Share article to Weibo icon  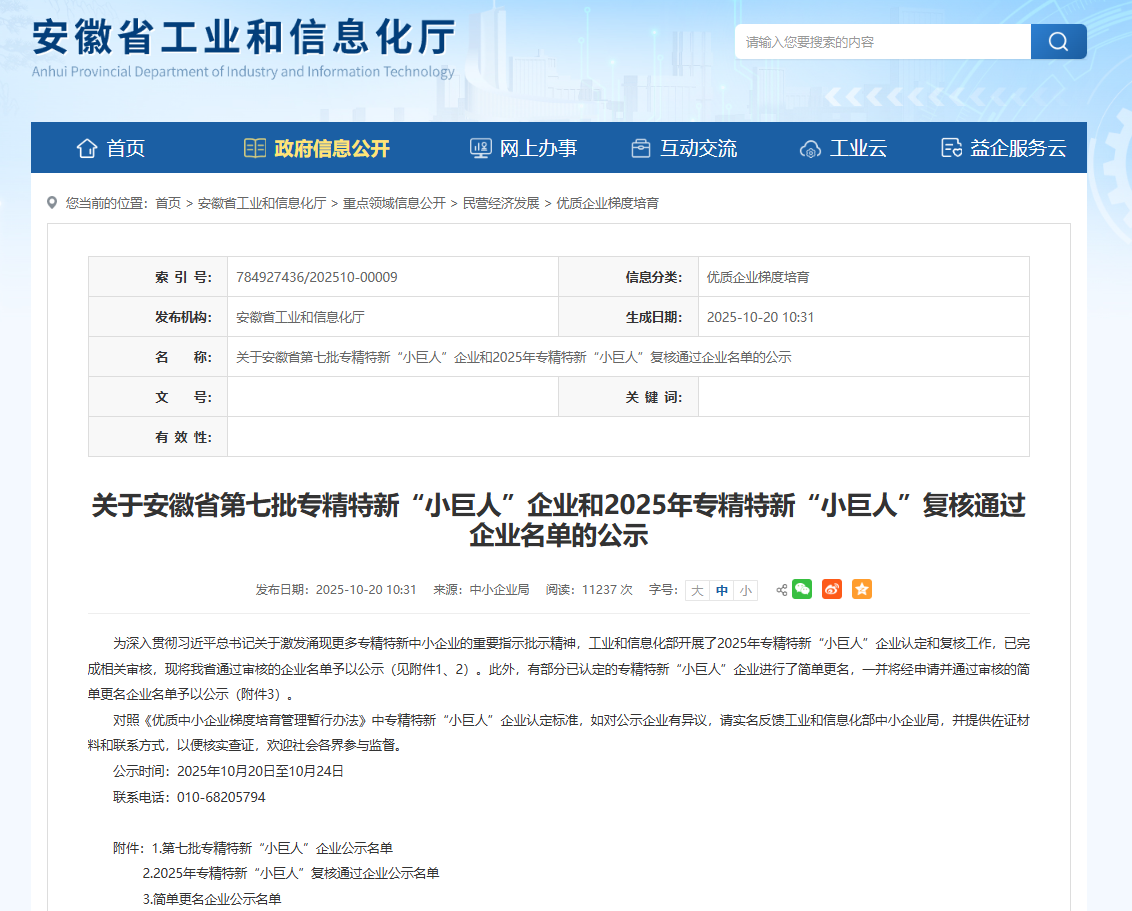[832, 590]
